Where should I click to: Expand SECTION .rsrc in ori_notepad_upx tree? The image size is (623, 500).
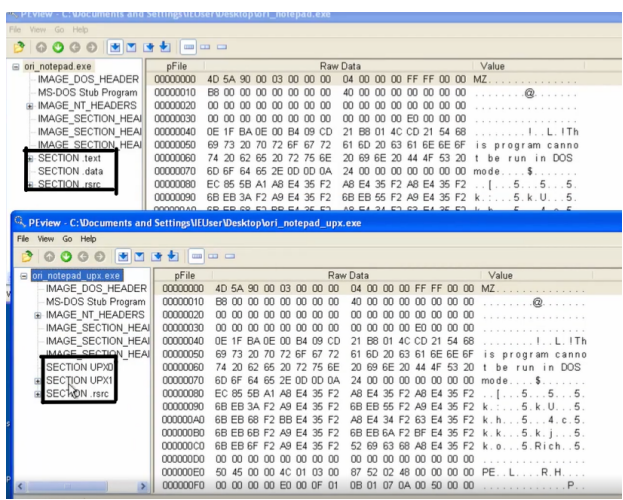[x=37, y=394]
